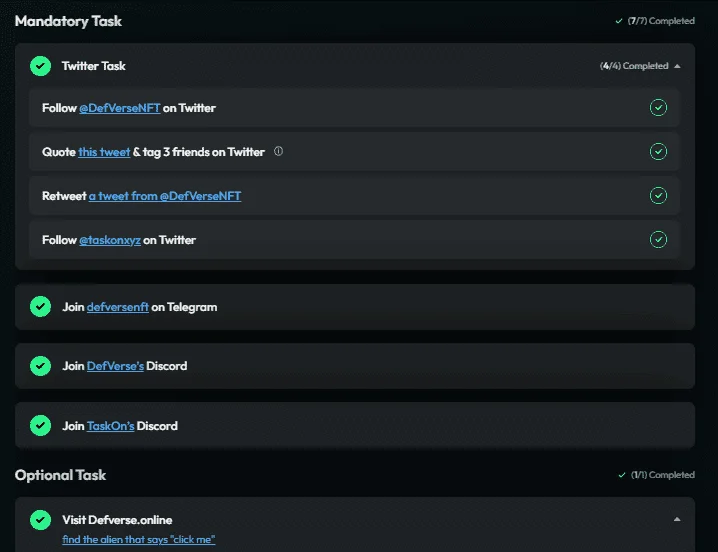The width and height of the screenshot is (718, 552).
Task: Click the 'Twitter Task' title text
Action: [x=94, y=66]
